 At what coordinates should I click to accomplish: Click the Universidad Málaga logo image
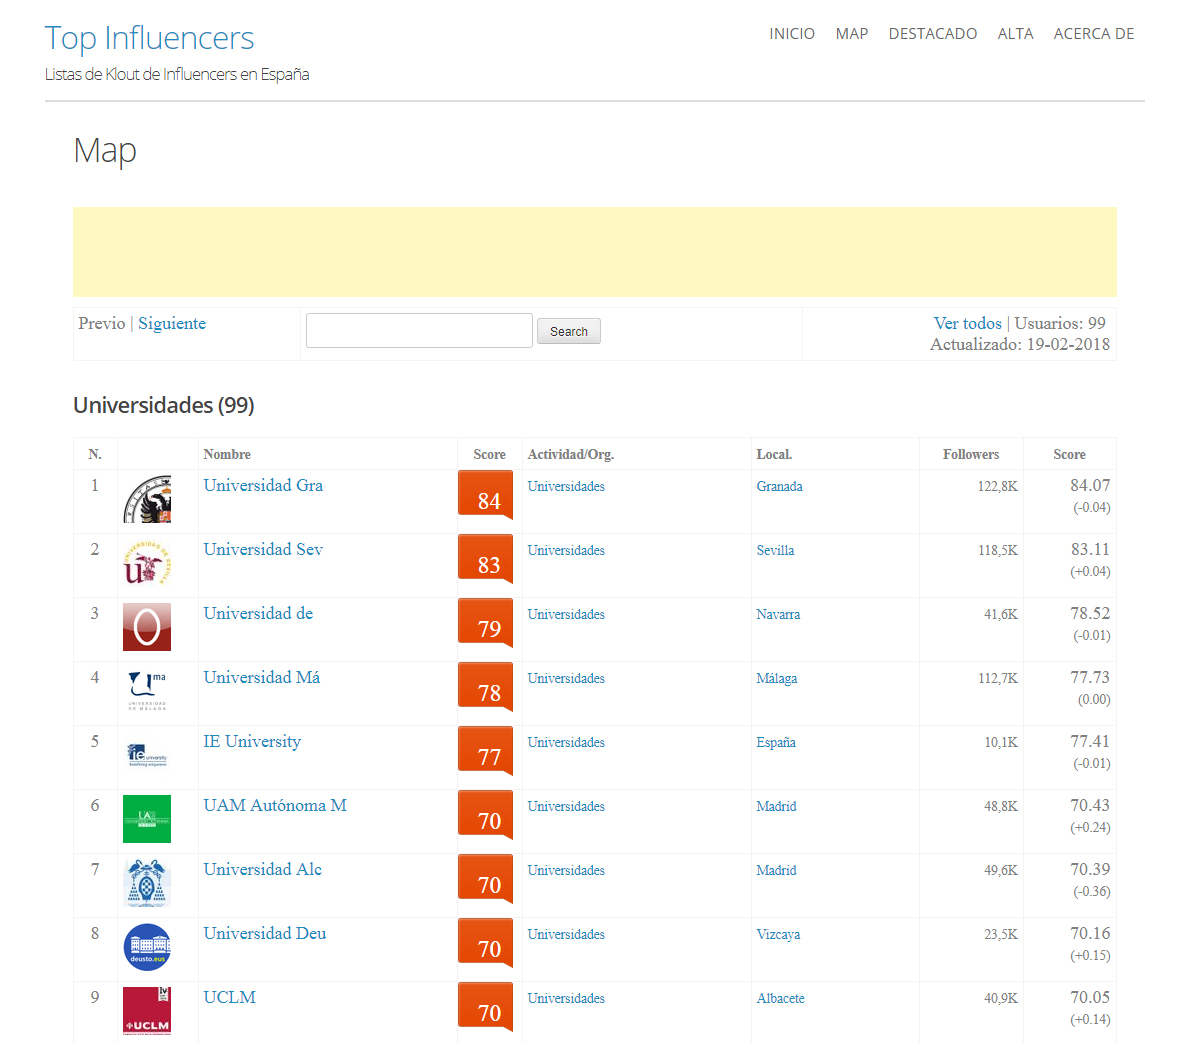point(147,691)
